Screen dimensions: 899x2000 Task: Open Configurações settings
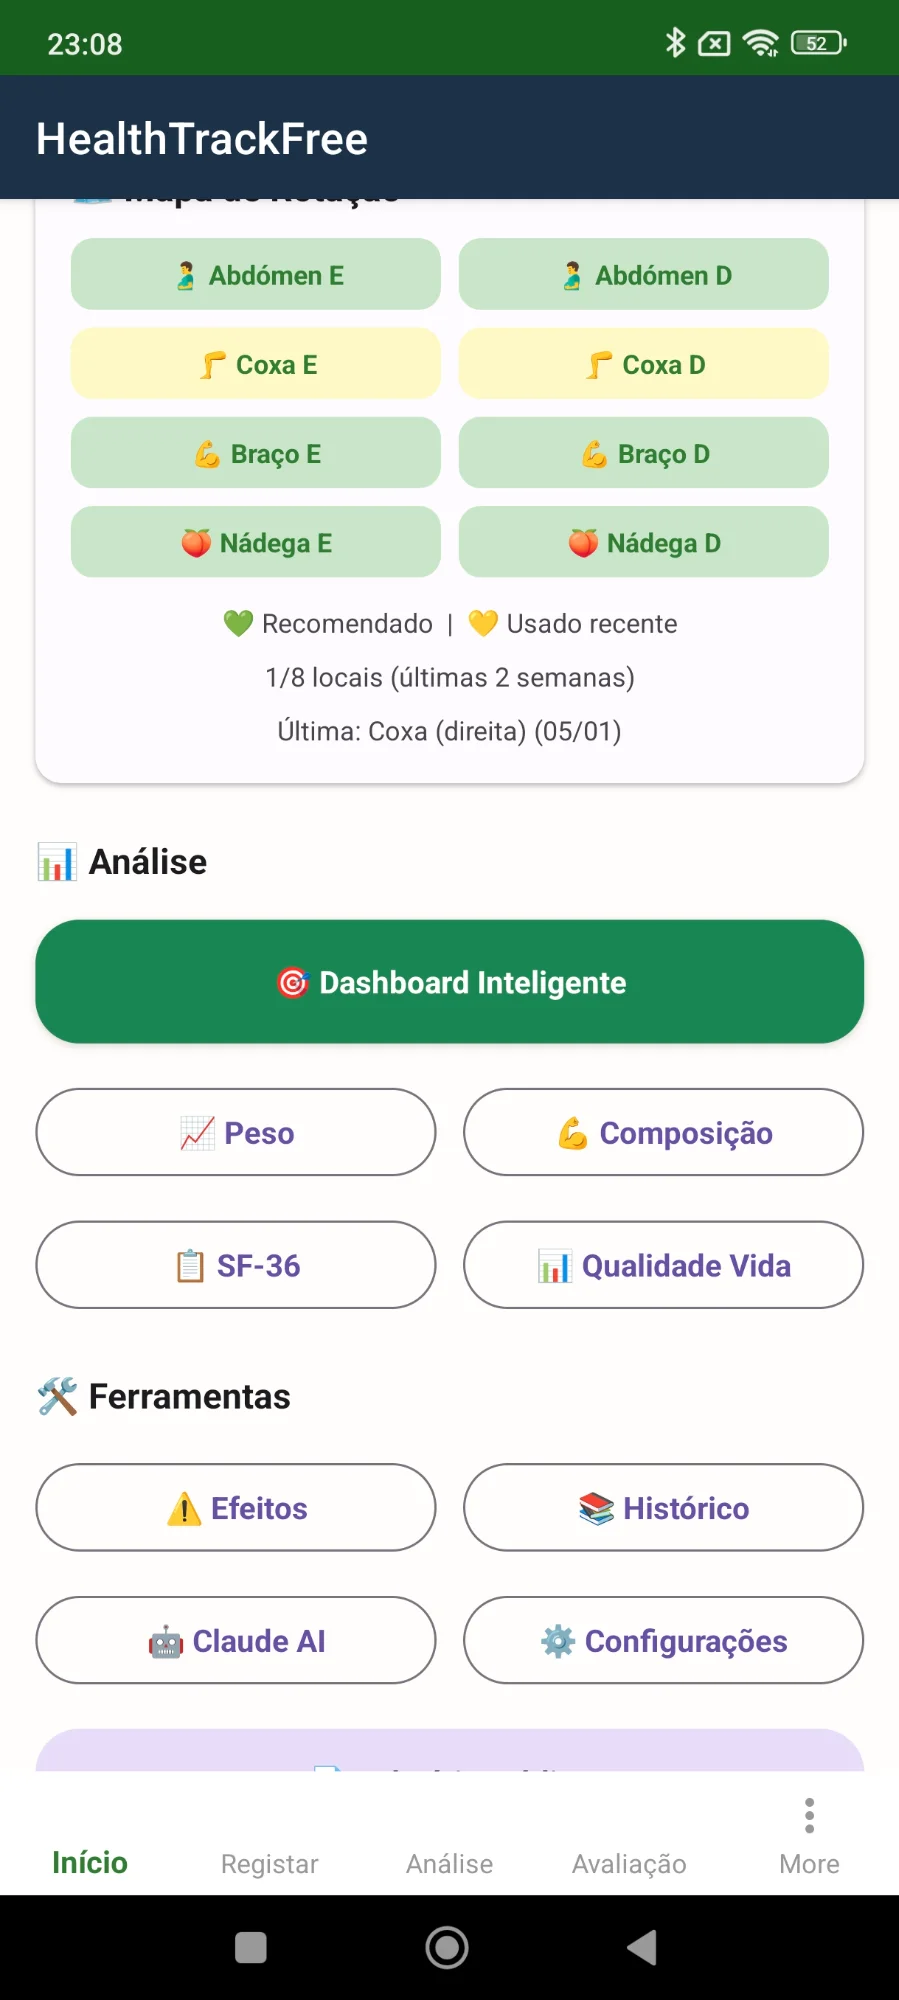[663, 1640]
